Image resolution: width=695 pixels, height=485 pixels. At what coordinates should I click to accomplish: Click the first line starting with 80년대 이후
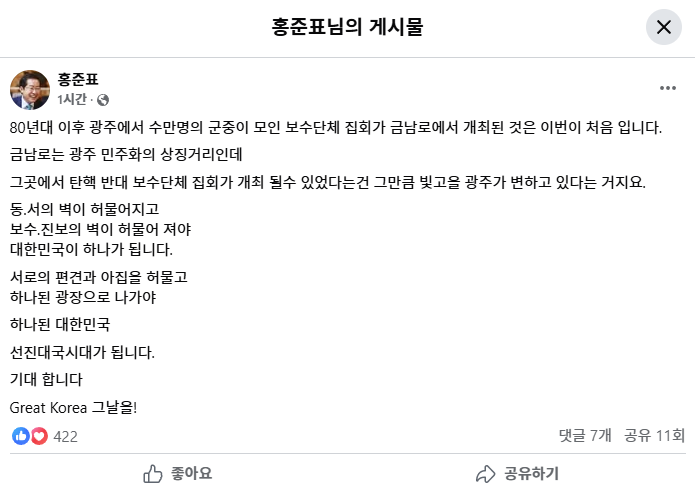coord(335,128)
